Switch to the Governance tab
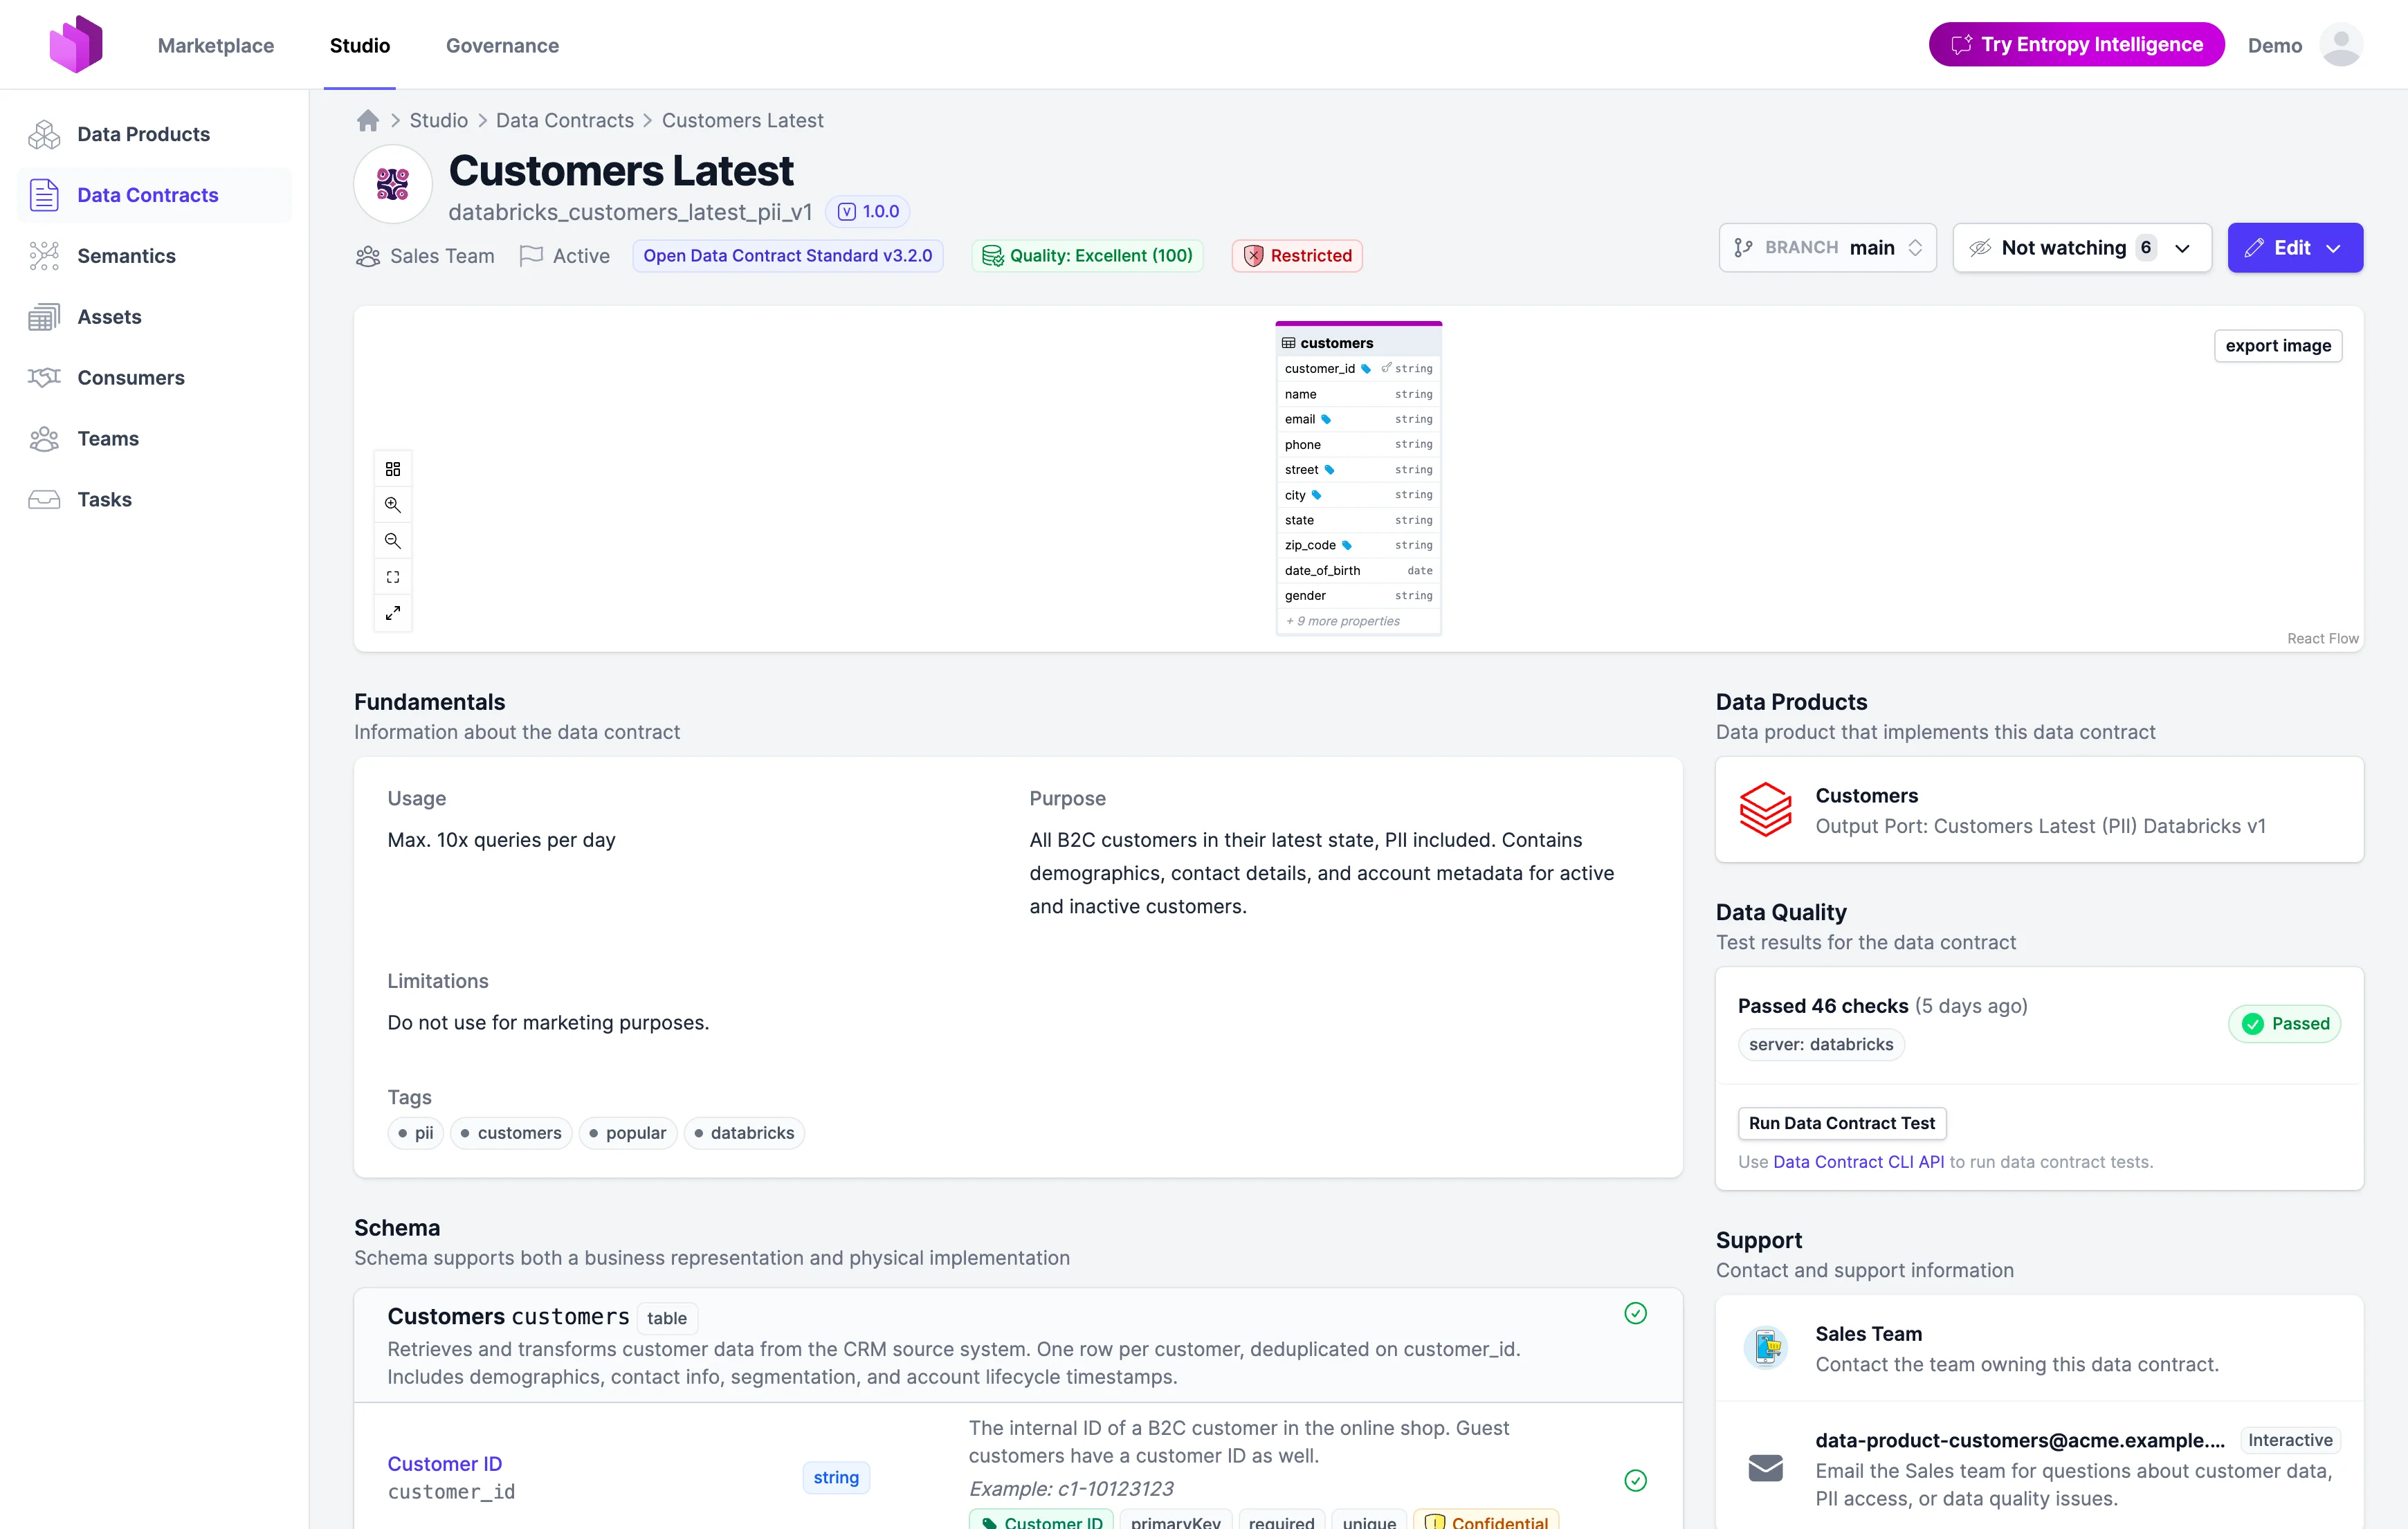 [502, 45]
